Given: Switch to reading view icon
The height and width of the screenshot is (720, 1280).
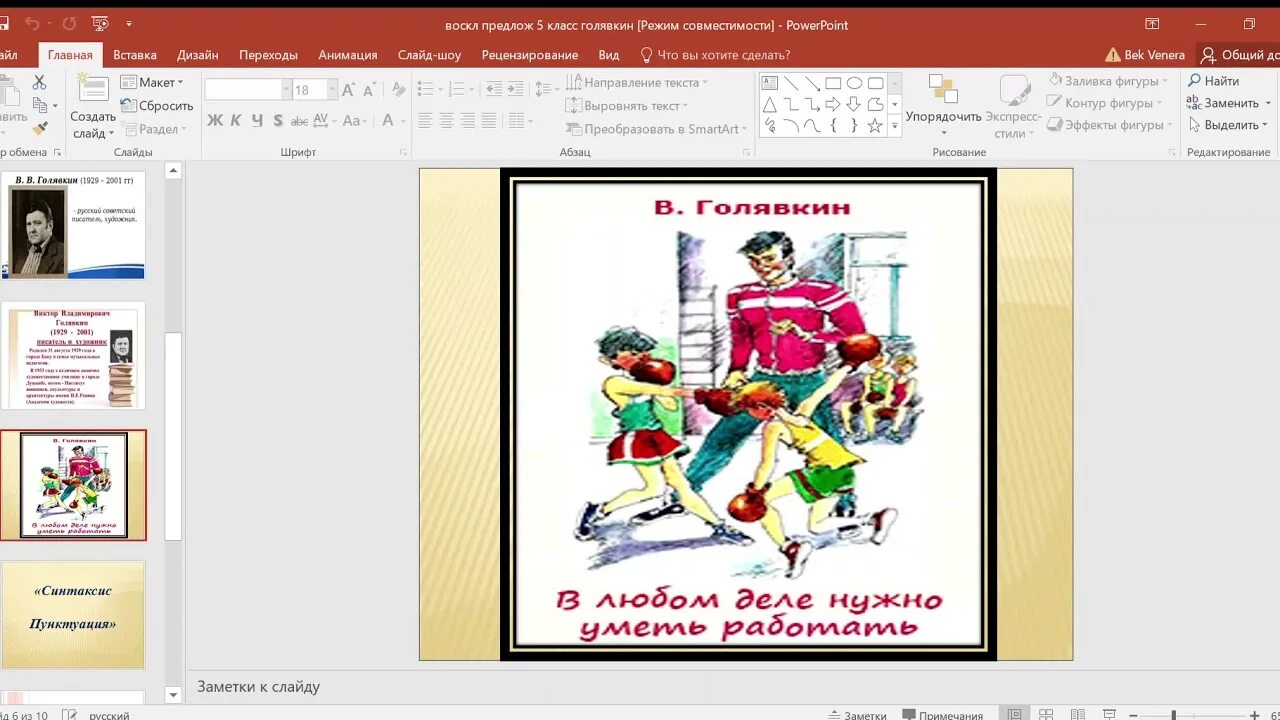Looking at the screenshot, I should click(x=1078, y=714).
